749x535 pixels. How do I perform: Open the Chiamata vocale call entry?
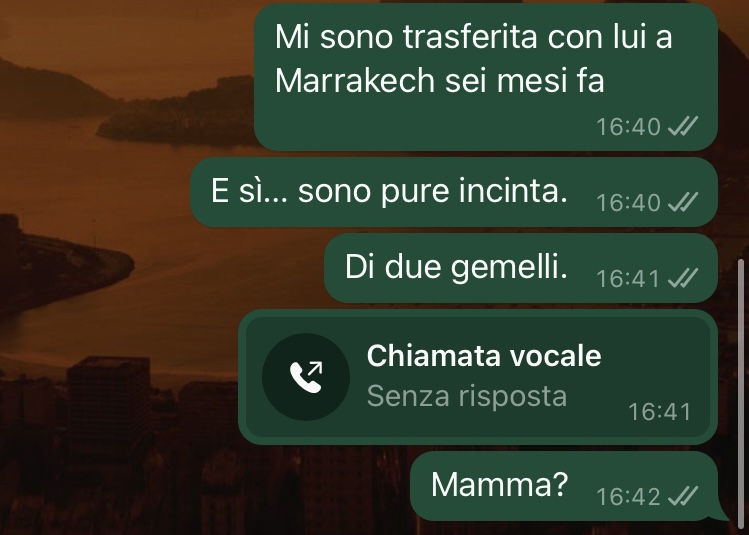pos(478,377)
